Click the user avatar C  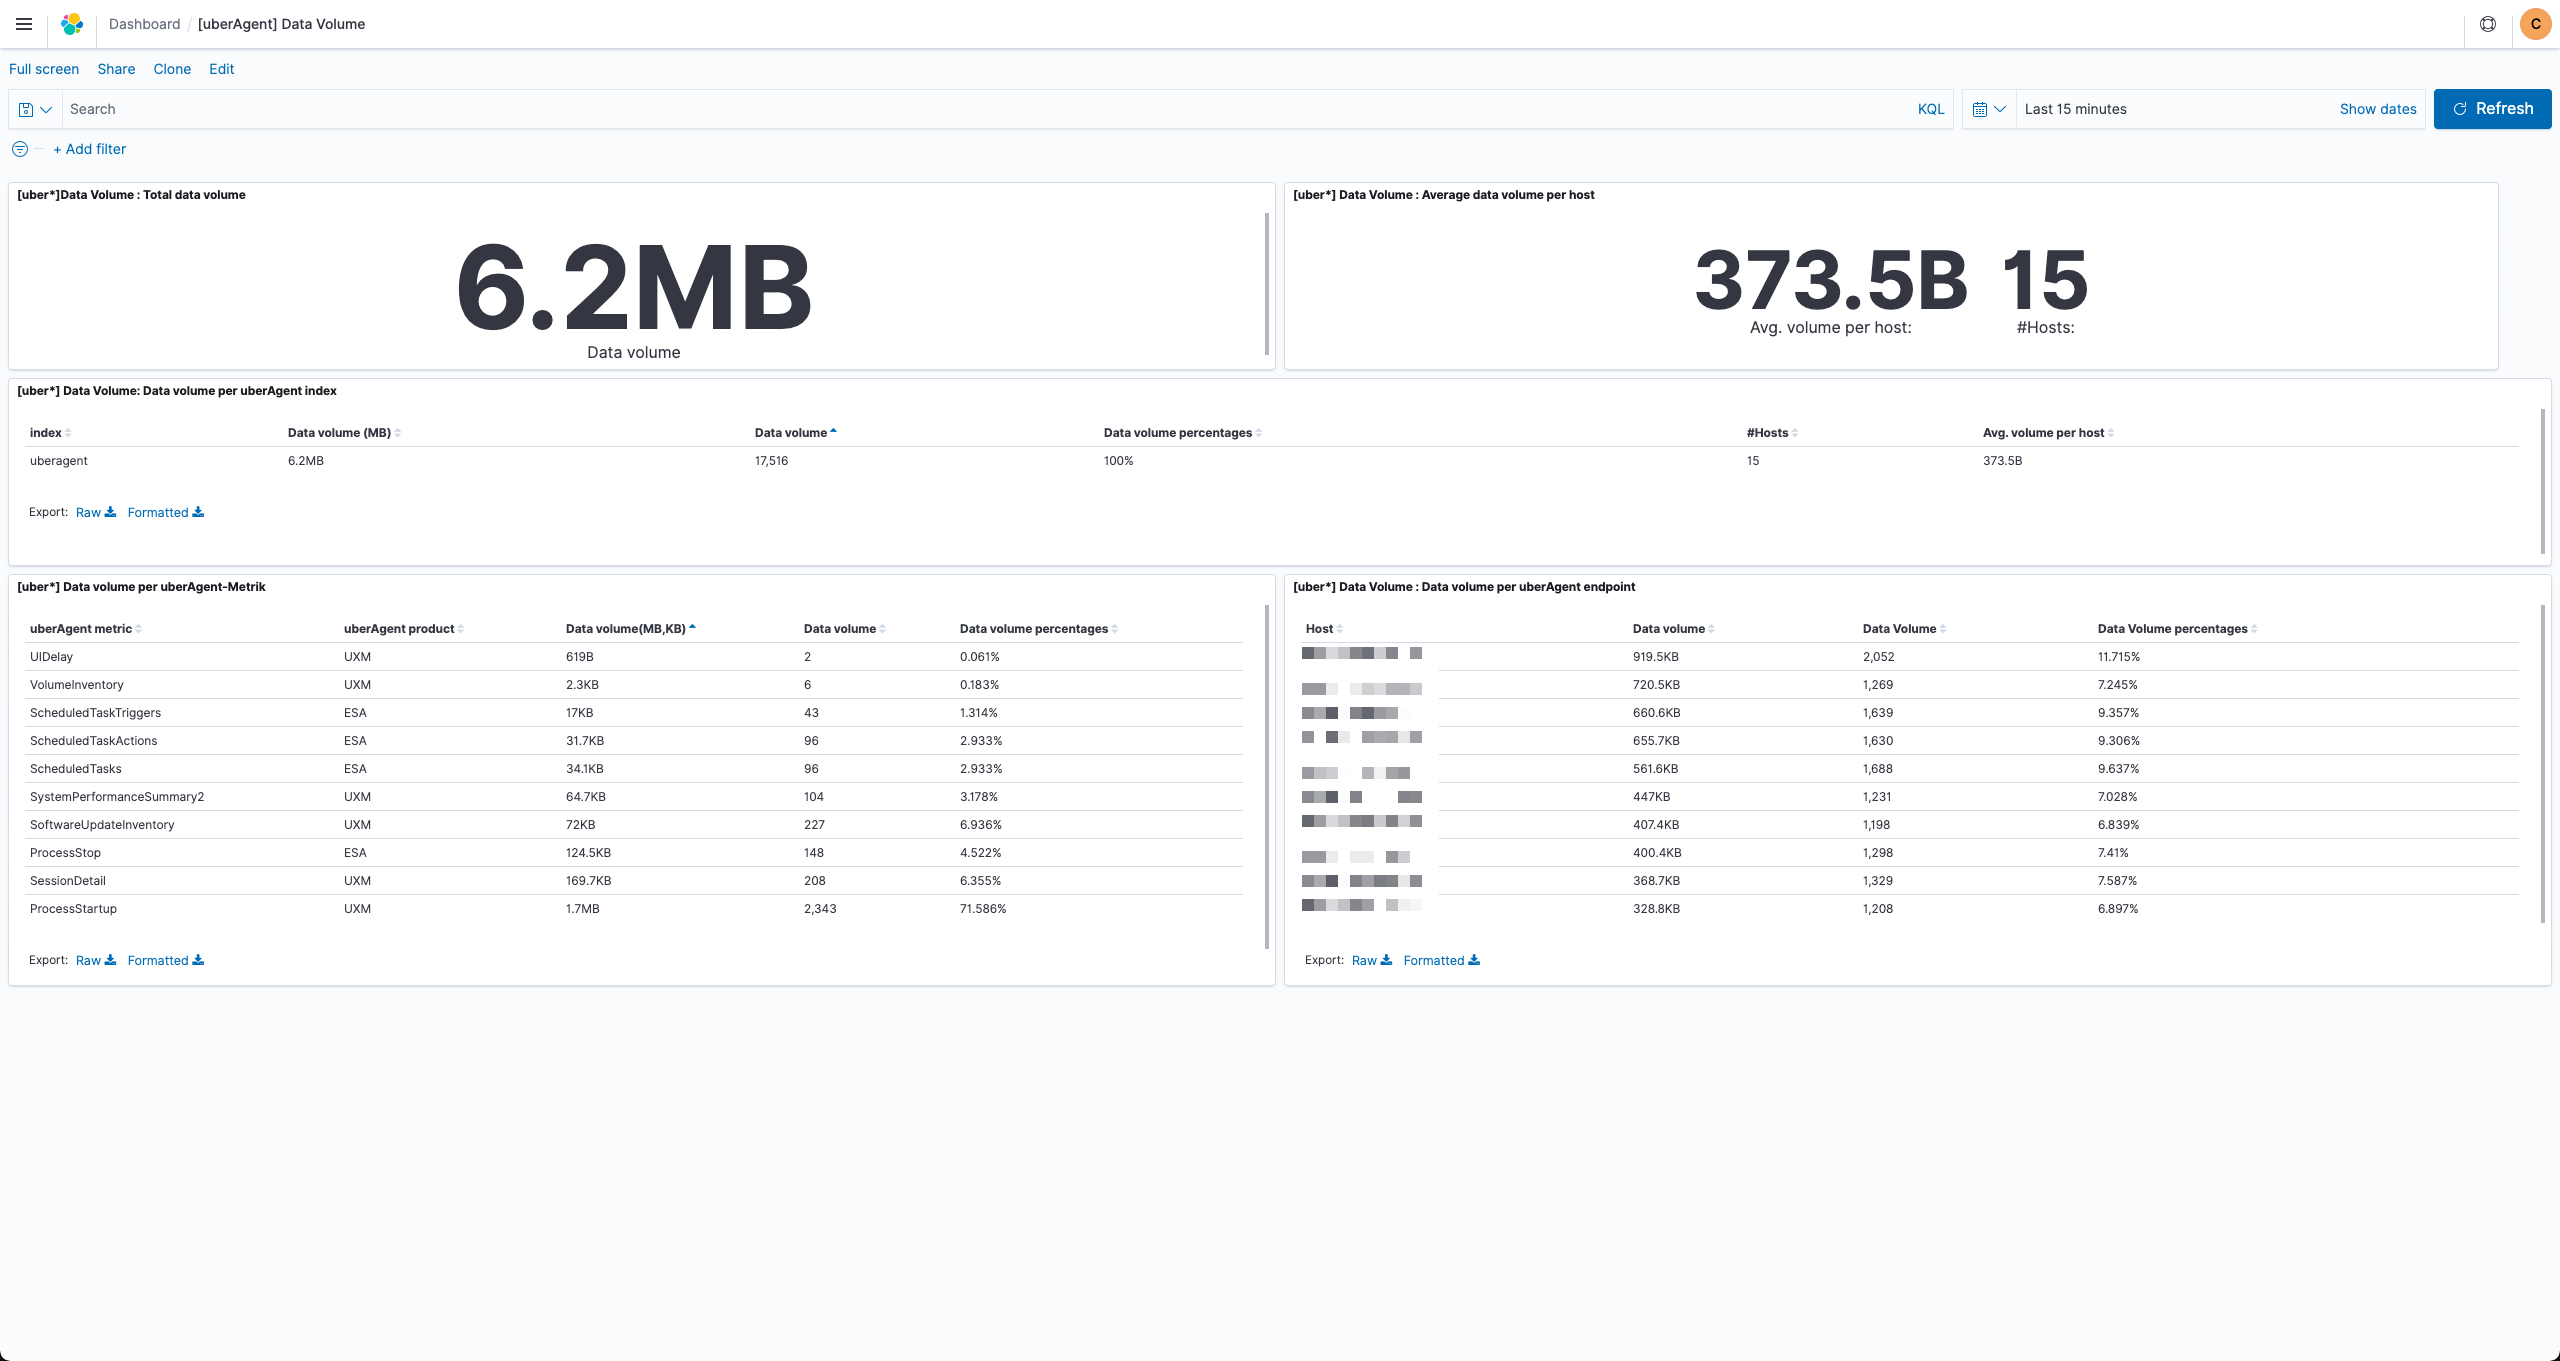click(2535, 24)
